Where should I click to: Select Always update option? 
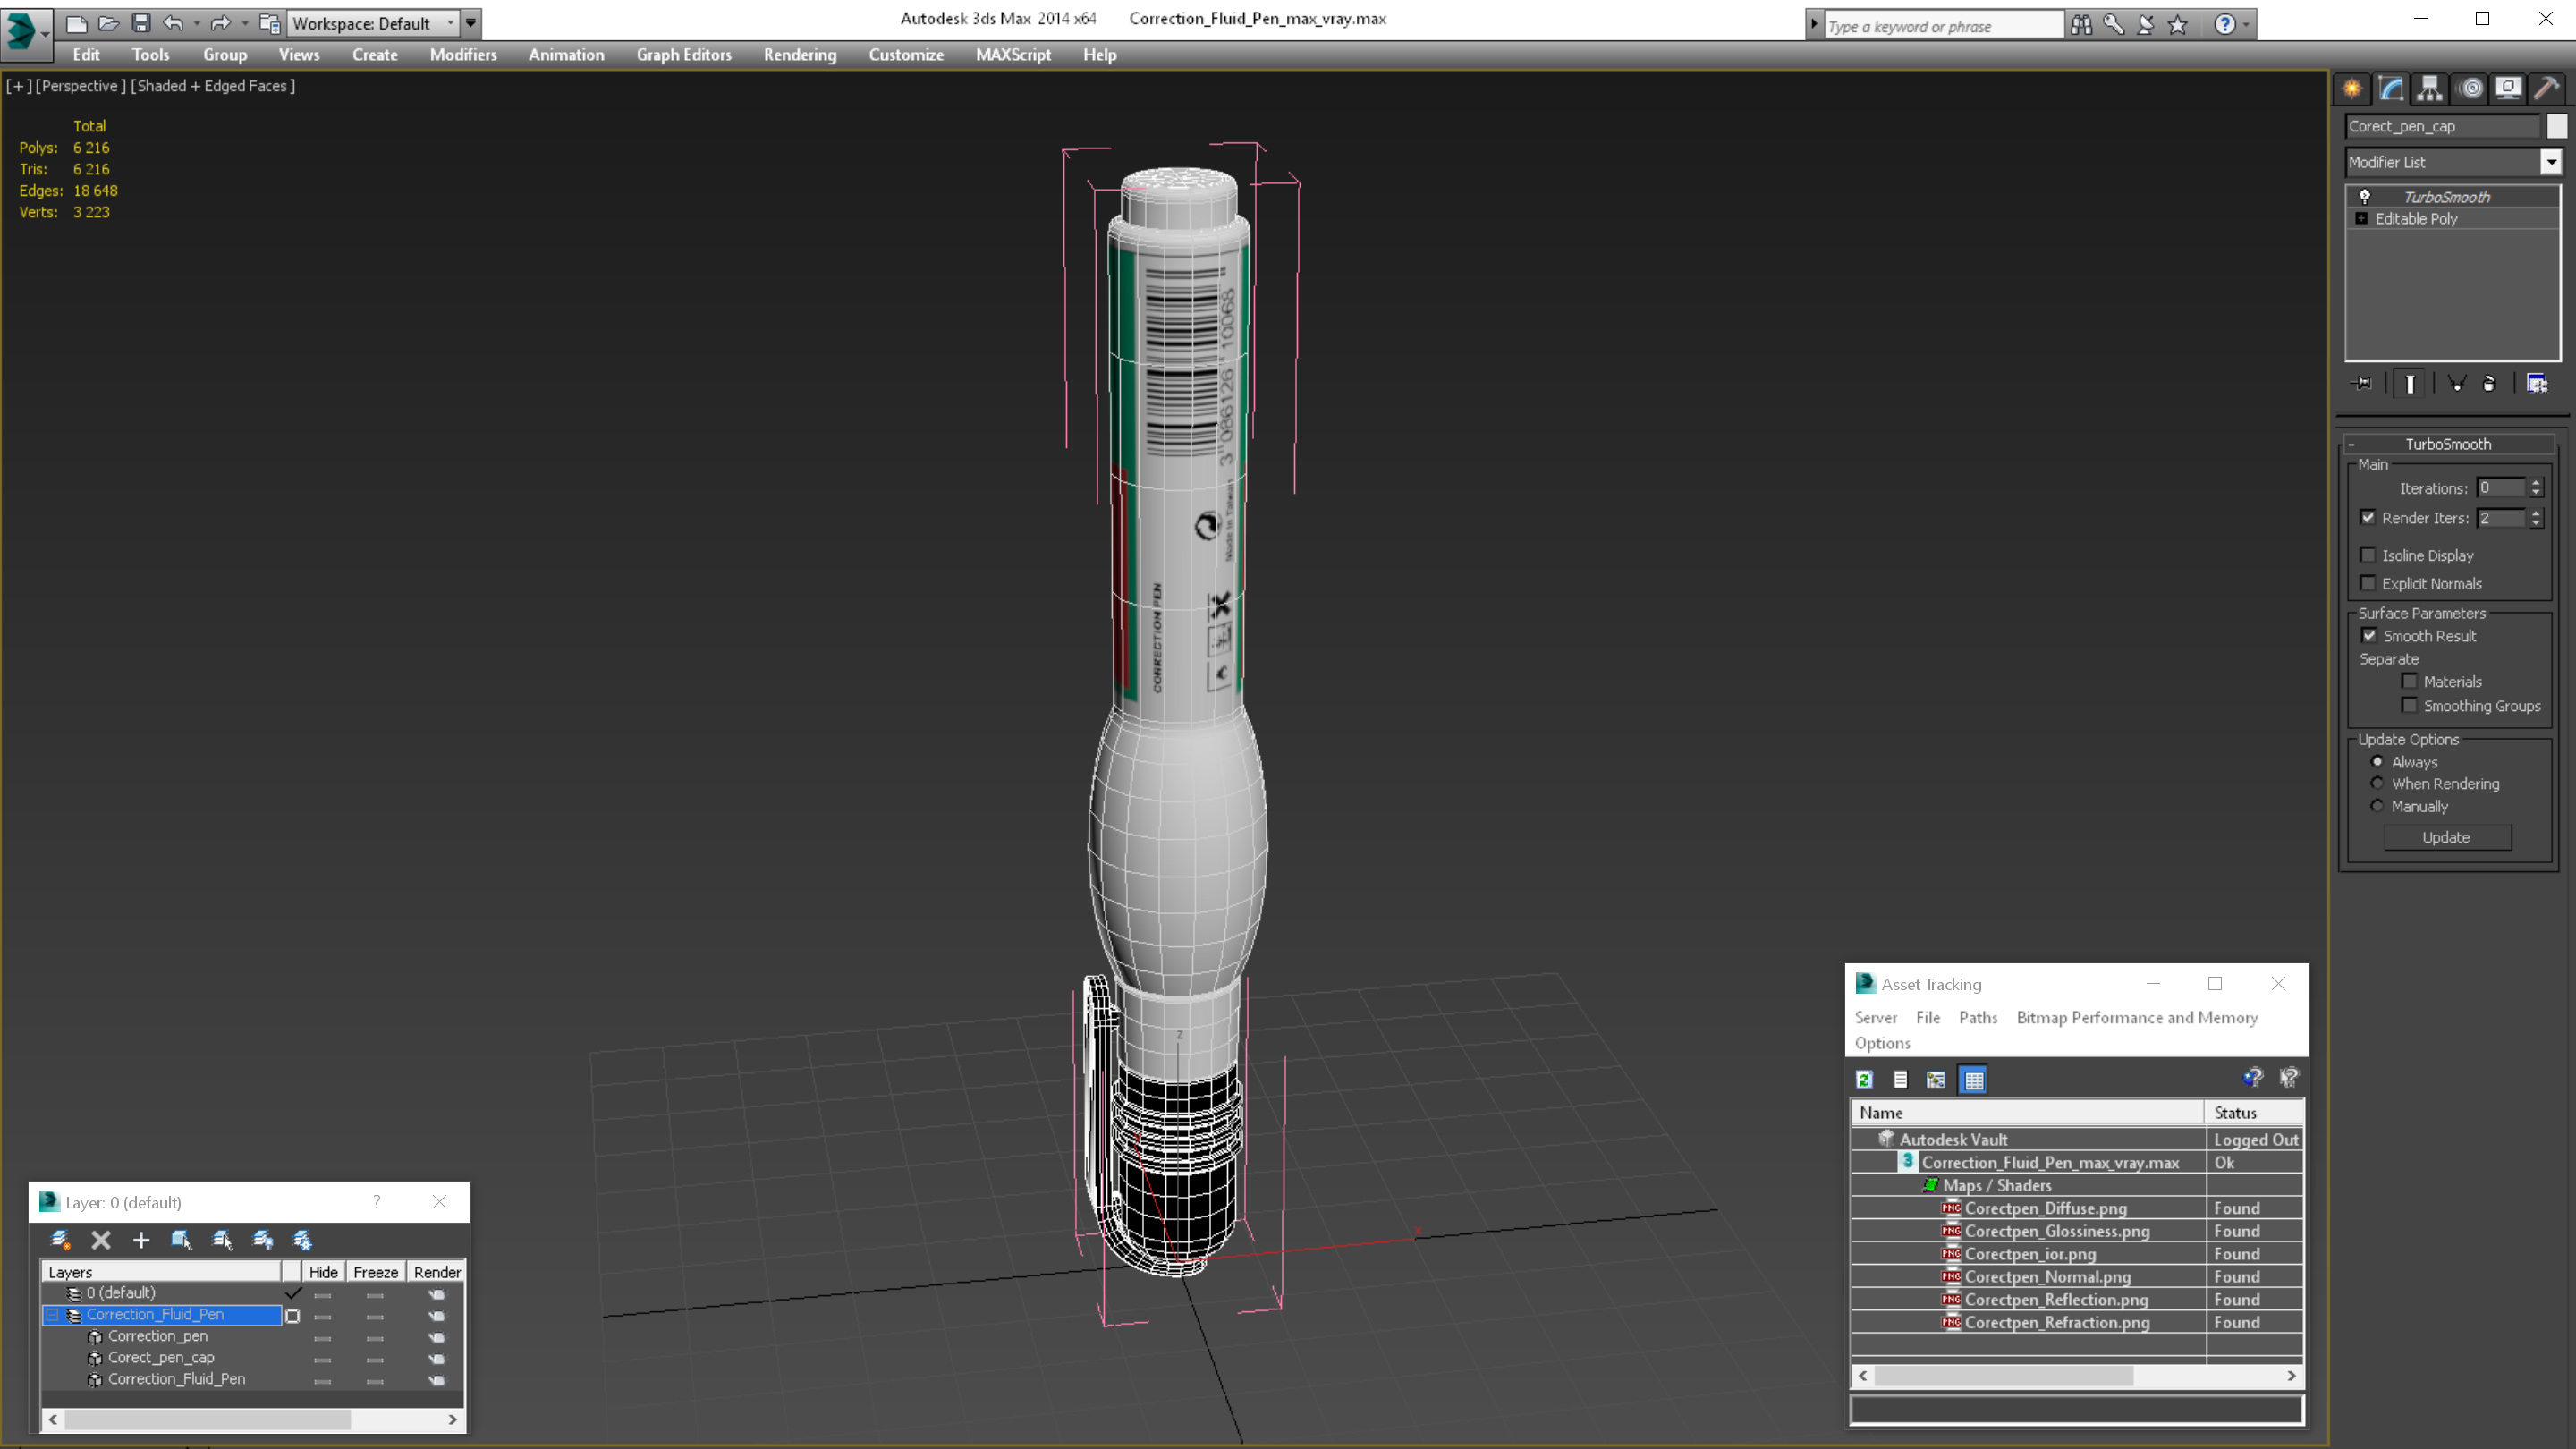(x=2377, y=761)
